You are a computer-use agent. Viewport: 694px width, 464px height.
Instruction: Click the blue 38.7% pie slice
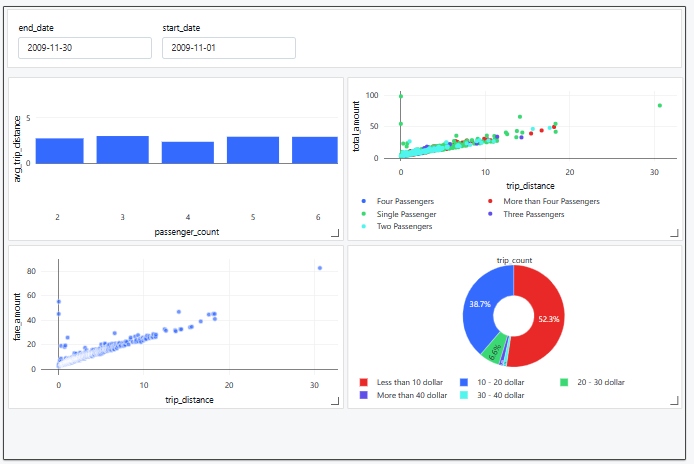pos(481,300)
